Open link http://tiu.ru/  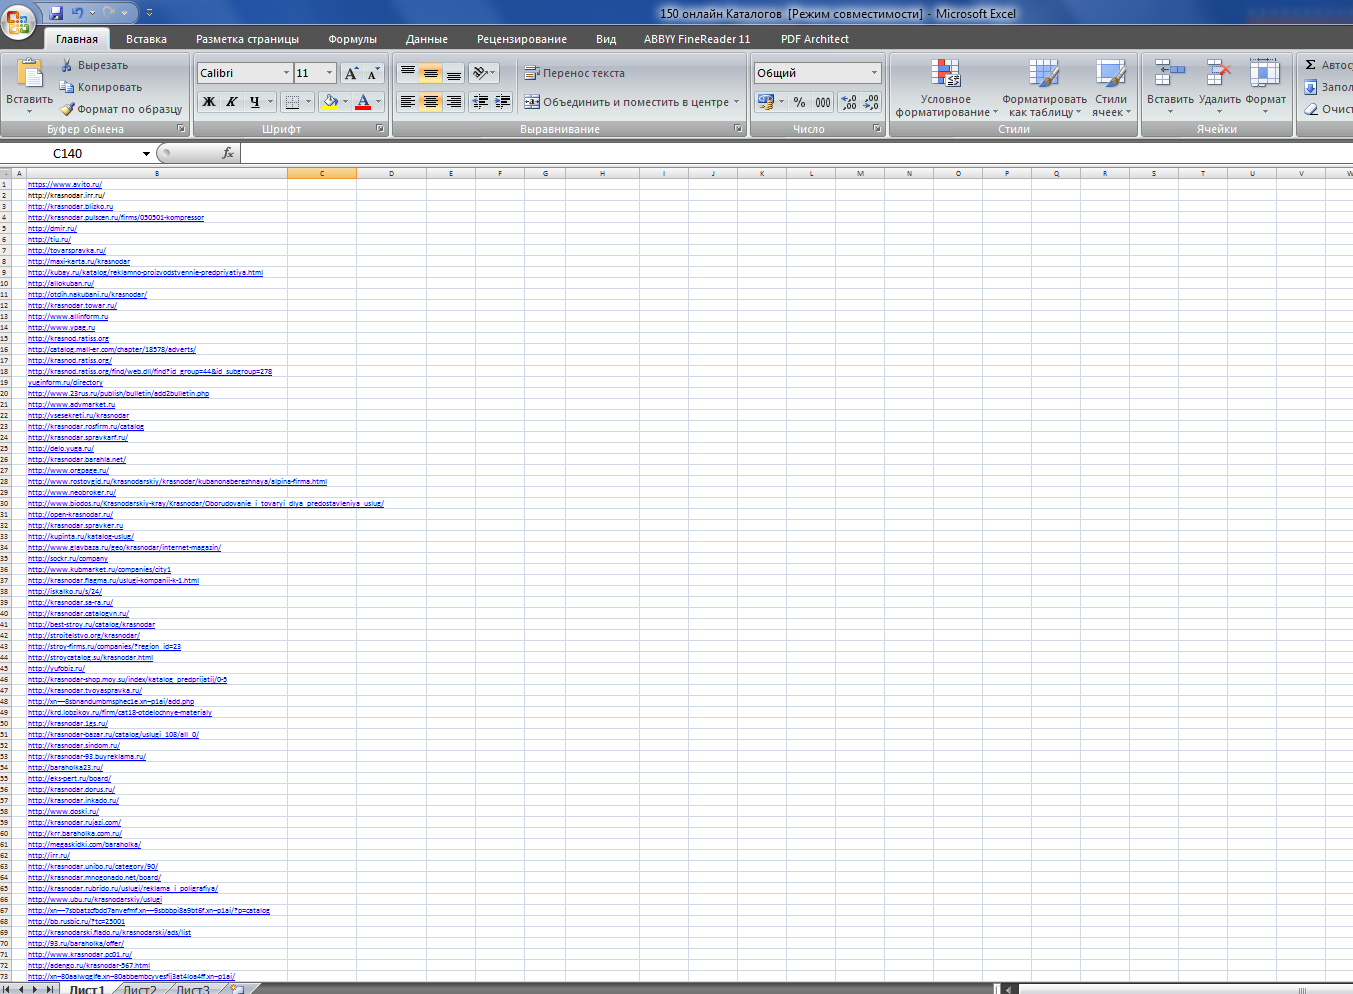click(50, 240)
